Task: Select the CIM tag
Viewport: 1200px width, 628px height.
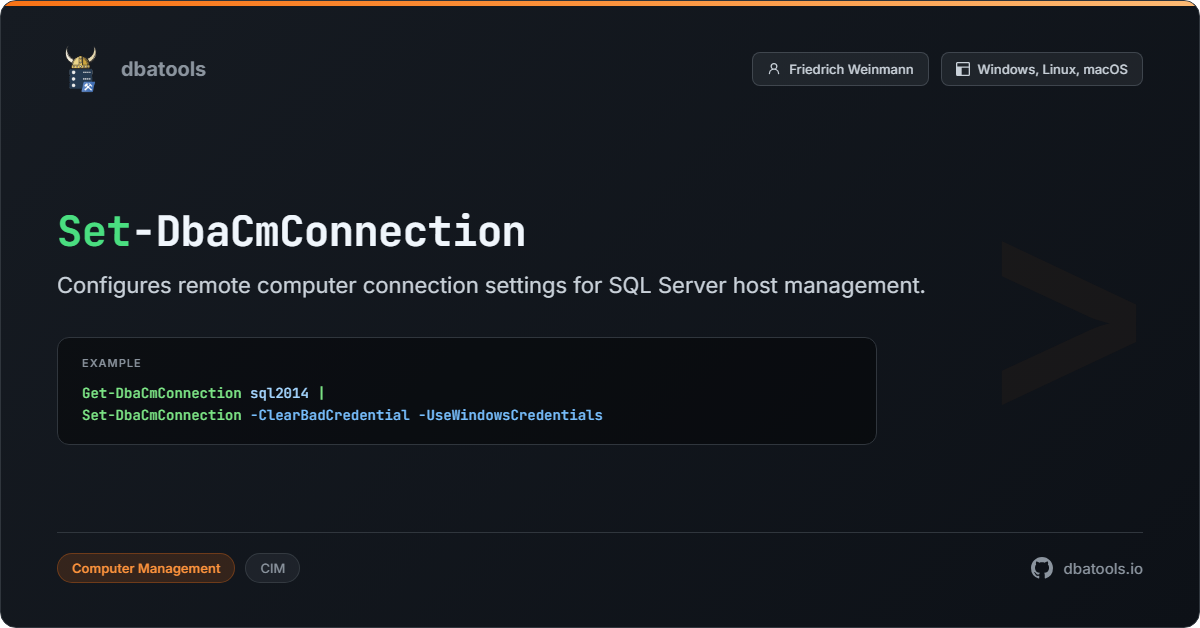Action: [x=272, y=568]
